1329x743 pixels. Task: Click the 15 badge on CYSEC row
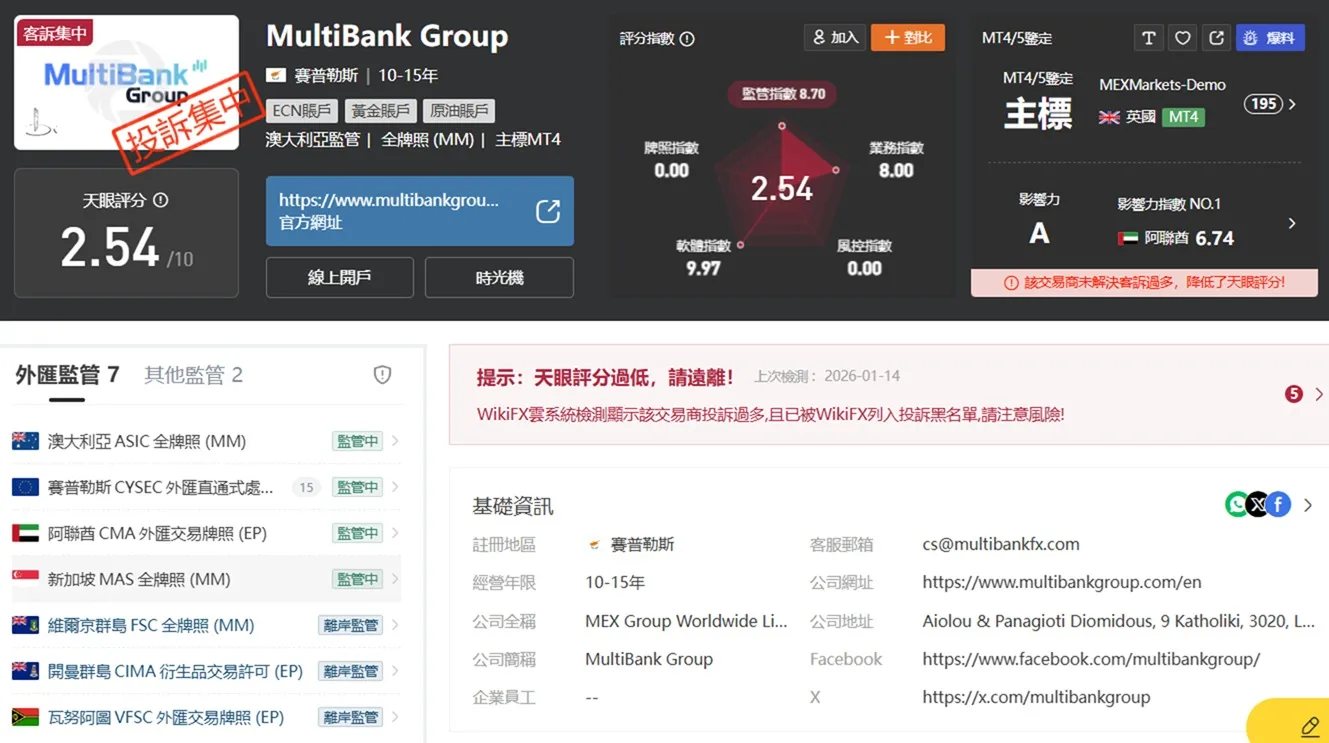coord(306,487)
